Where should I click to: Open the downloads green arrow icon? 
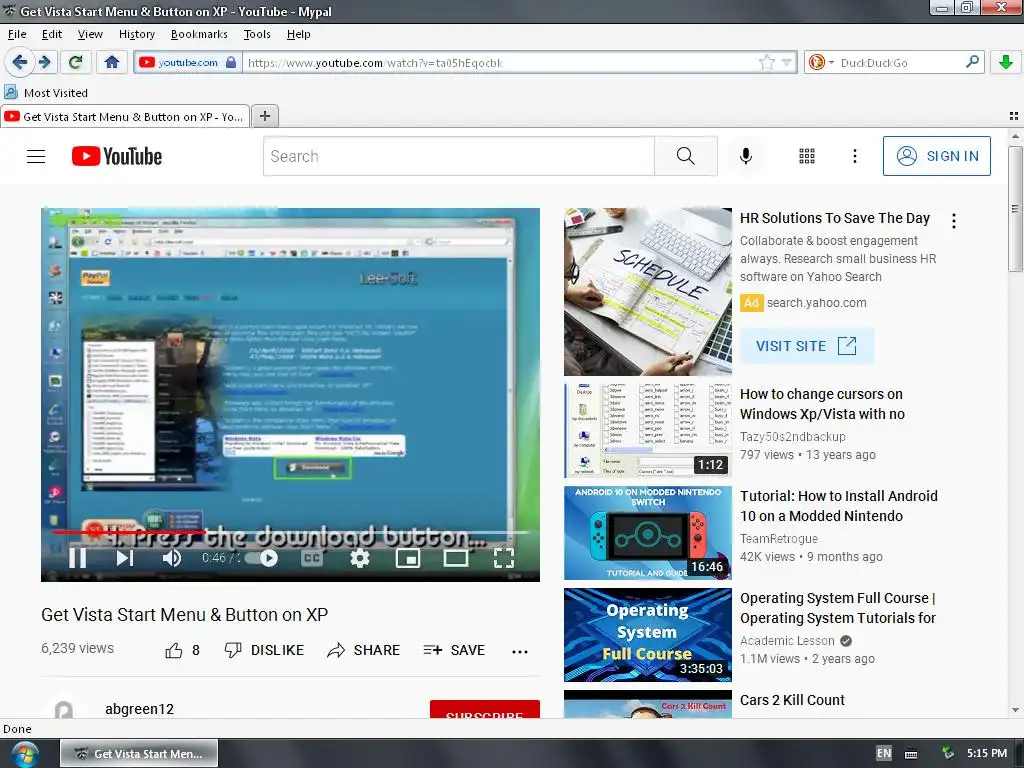tap(1006, 62)
